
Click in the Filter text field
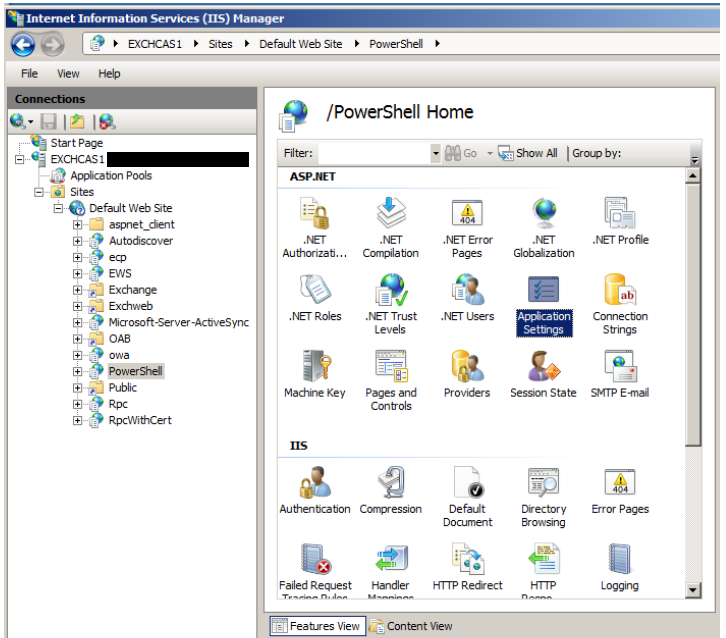click(x=375, y=153)
